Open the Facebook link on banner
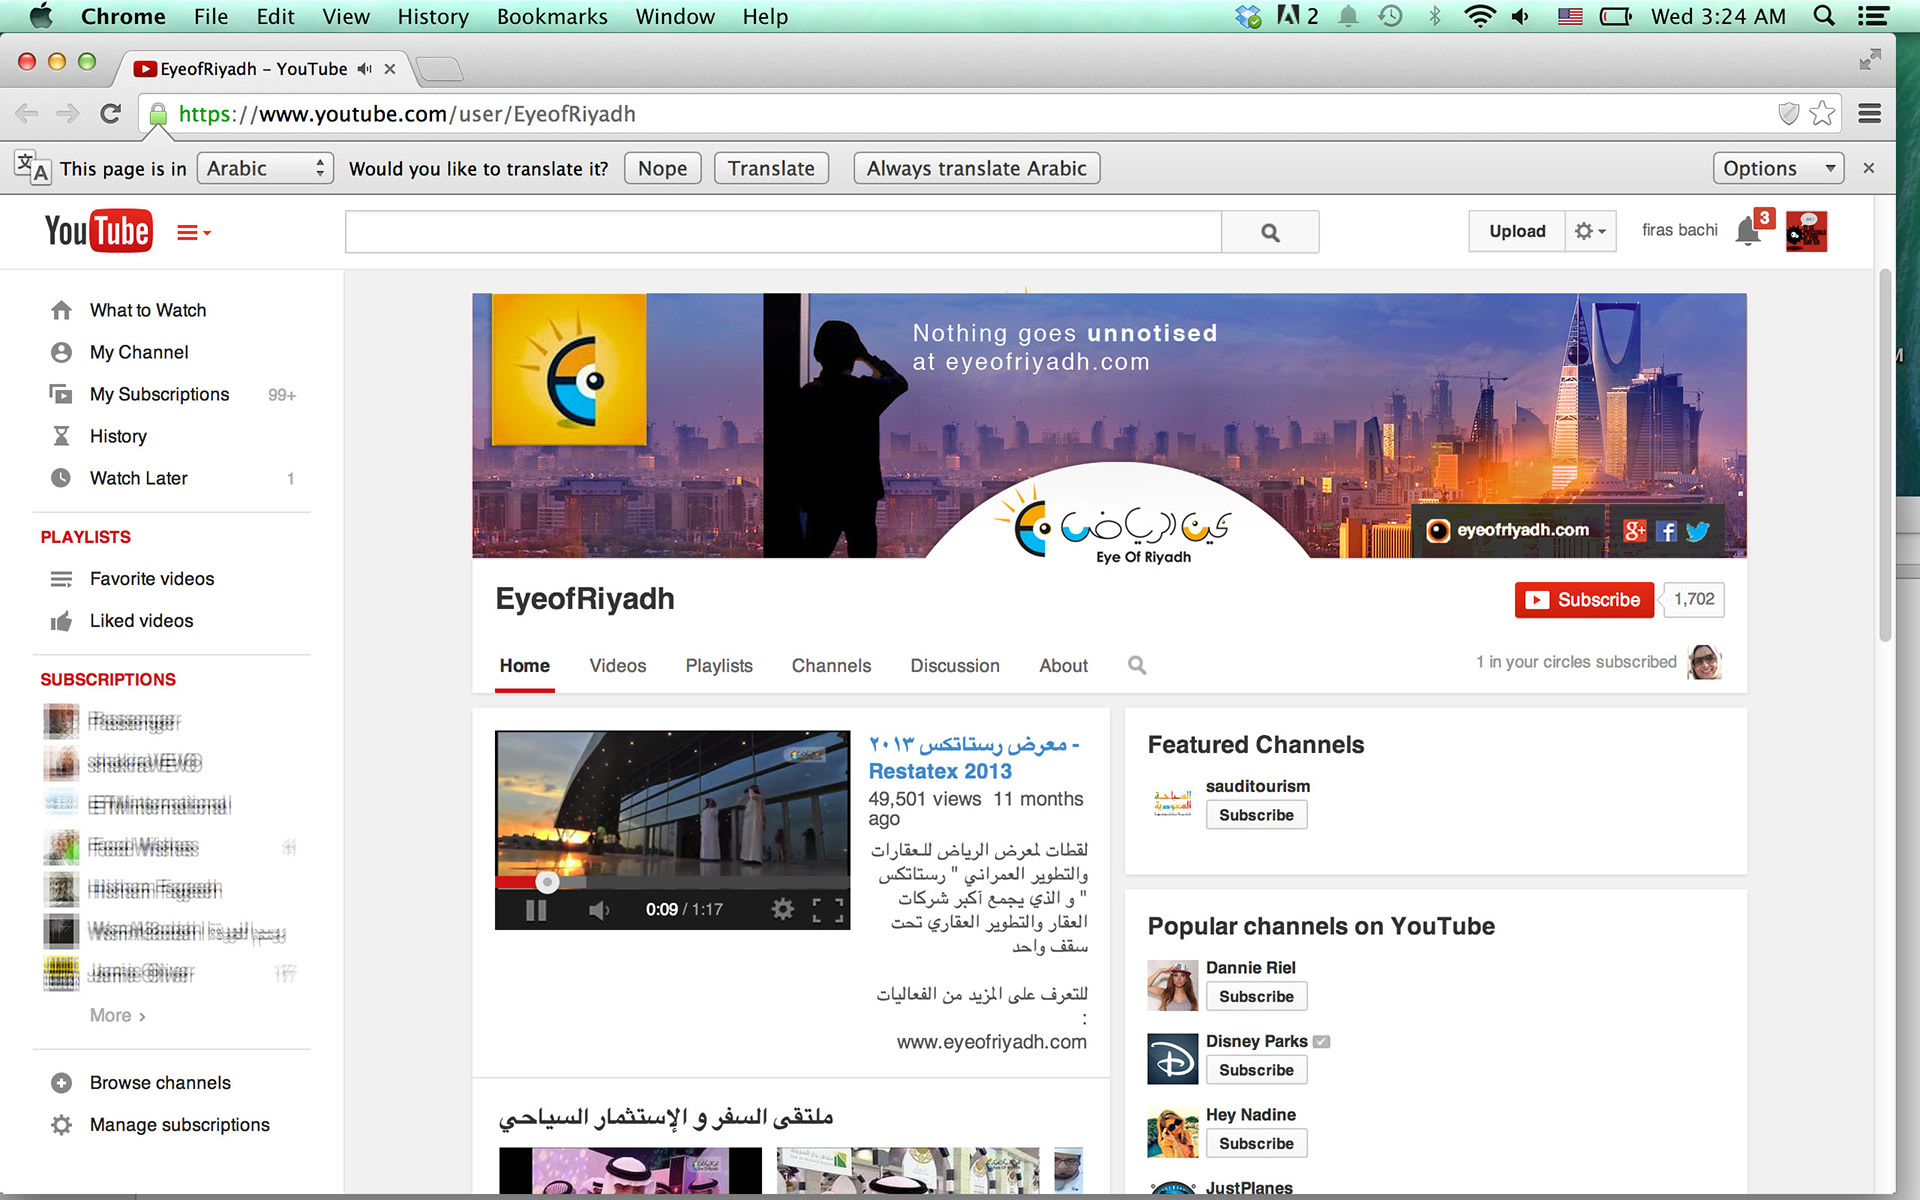Viewport: 1920px width, 1200px height. click(x=1666, y=531)
